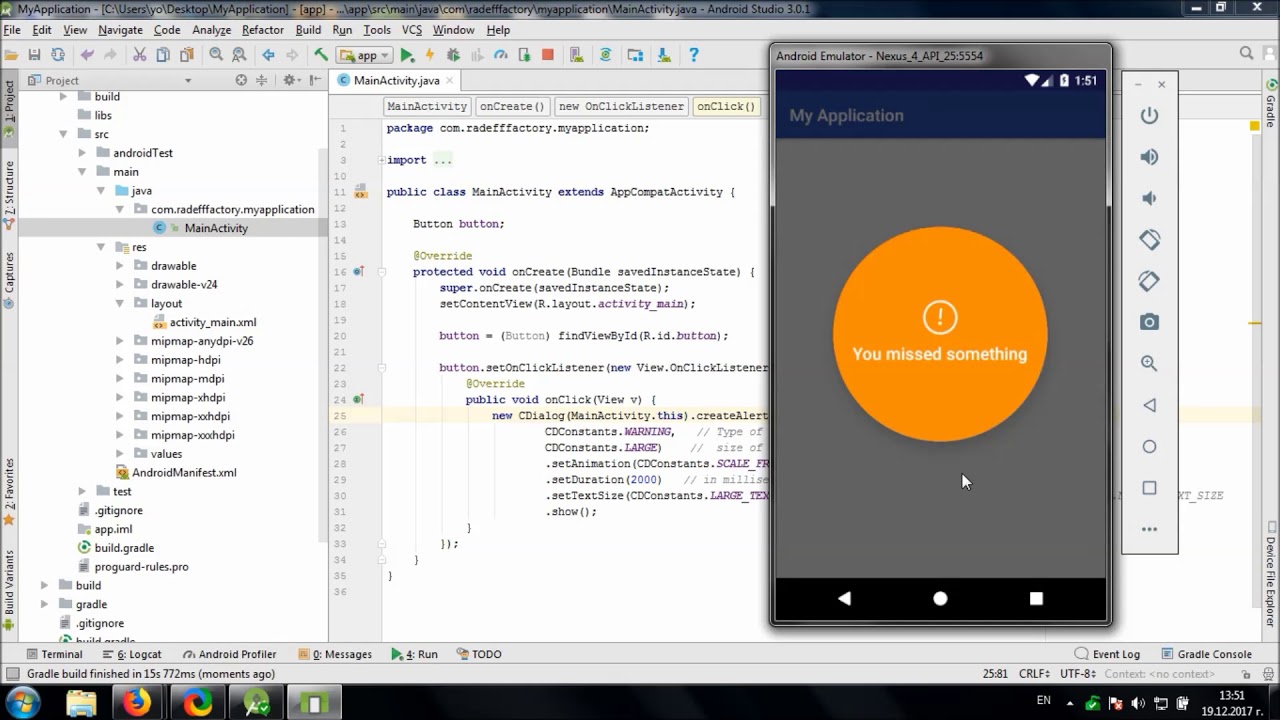Stop the running app with red square

547,55
